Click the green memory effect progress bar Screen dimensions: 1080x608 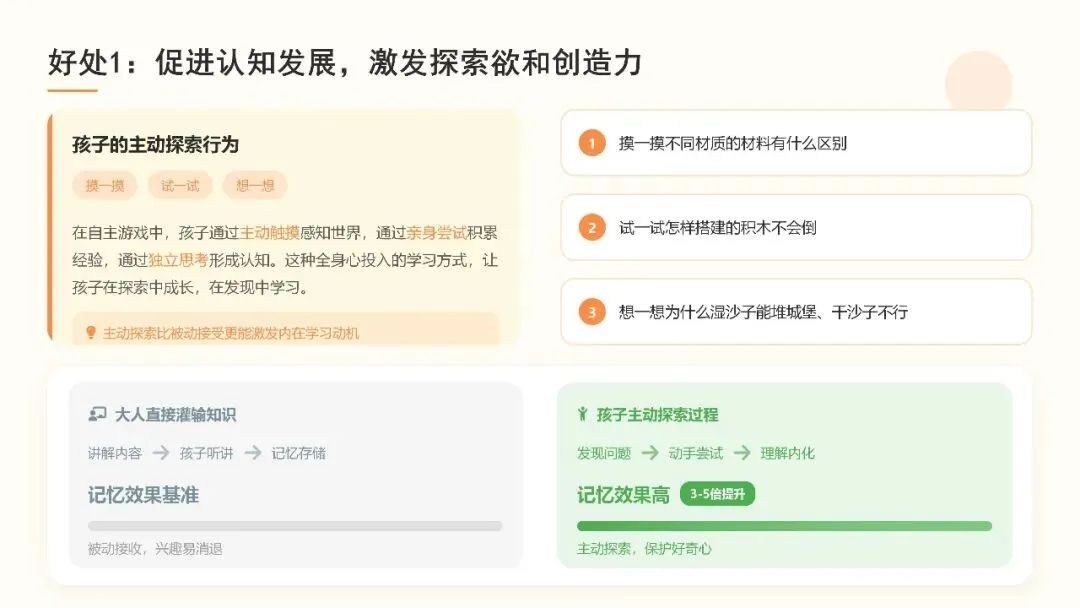[785, 526]
